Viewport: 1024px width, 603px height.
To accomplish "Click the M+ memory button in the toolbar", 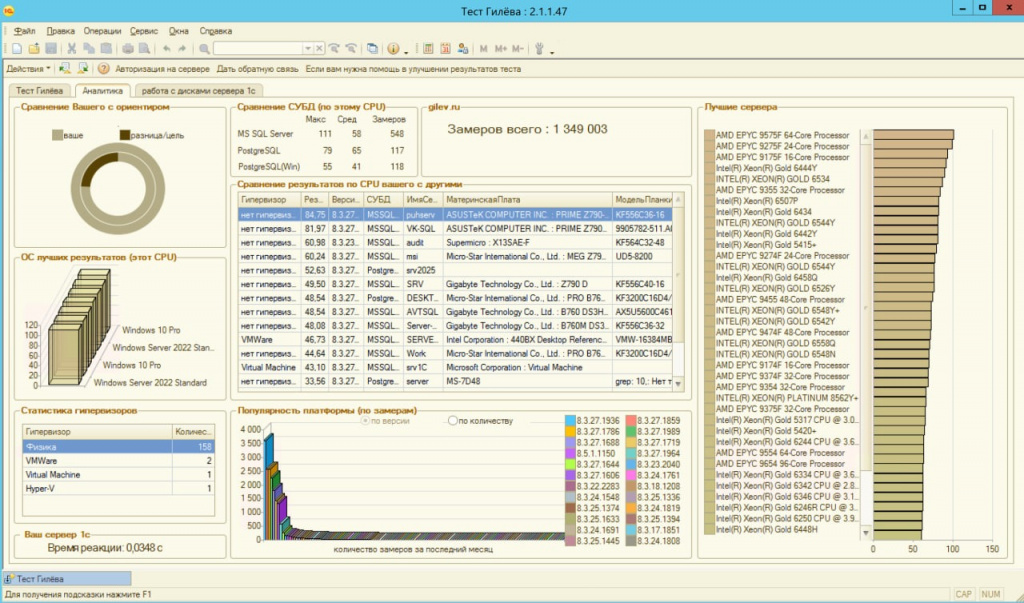I will (x=501, y=48).
